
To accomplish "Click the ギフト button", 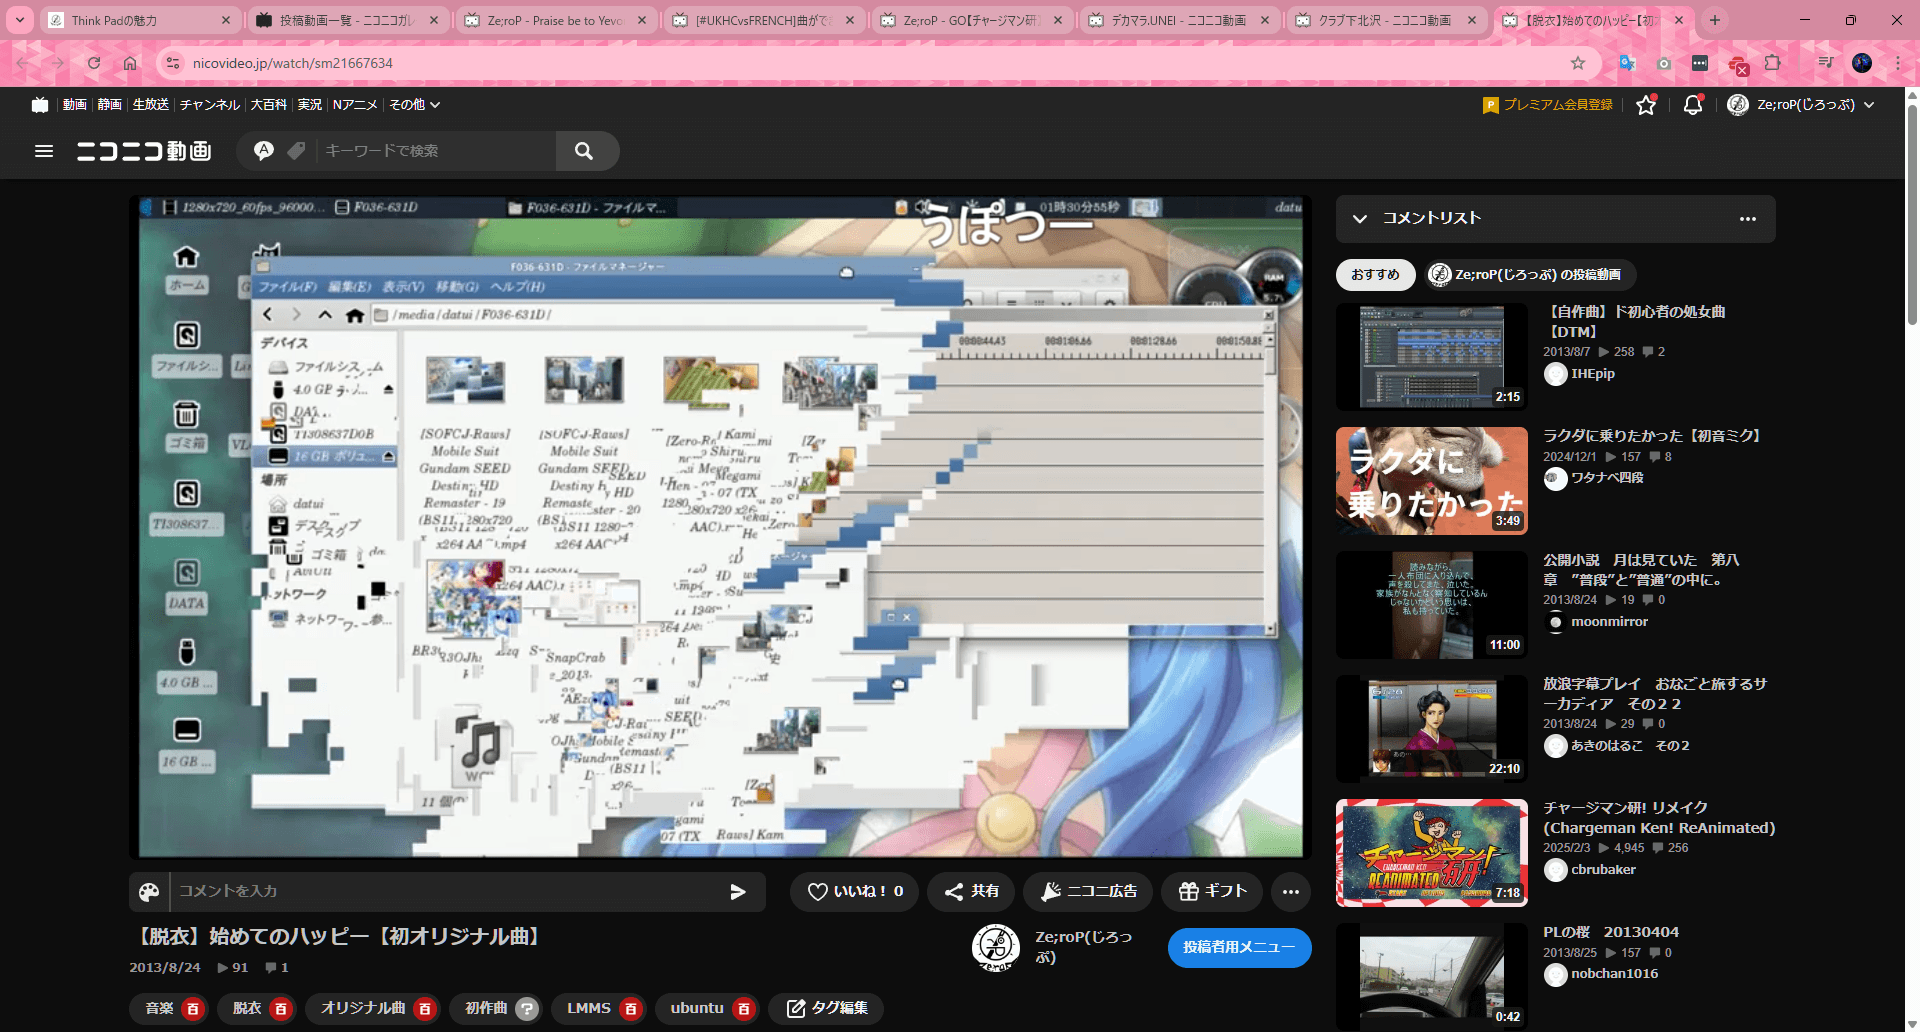I will 1212,891.
